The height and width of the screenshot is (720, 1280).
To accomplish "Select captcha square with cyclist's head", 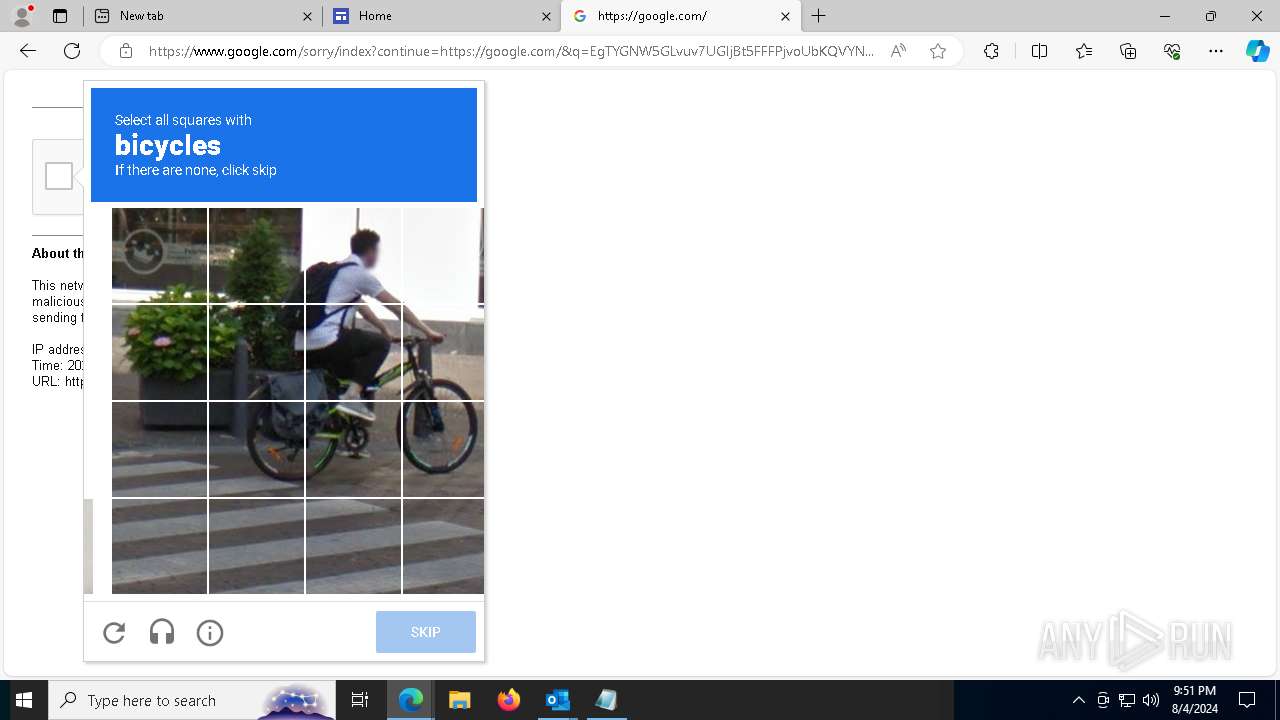I will tap(353, 255).
